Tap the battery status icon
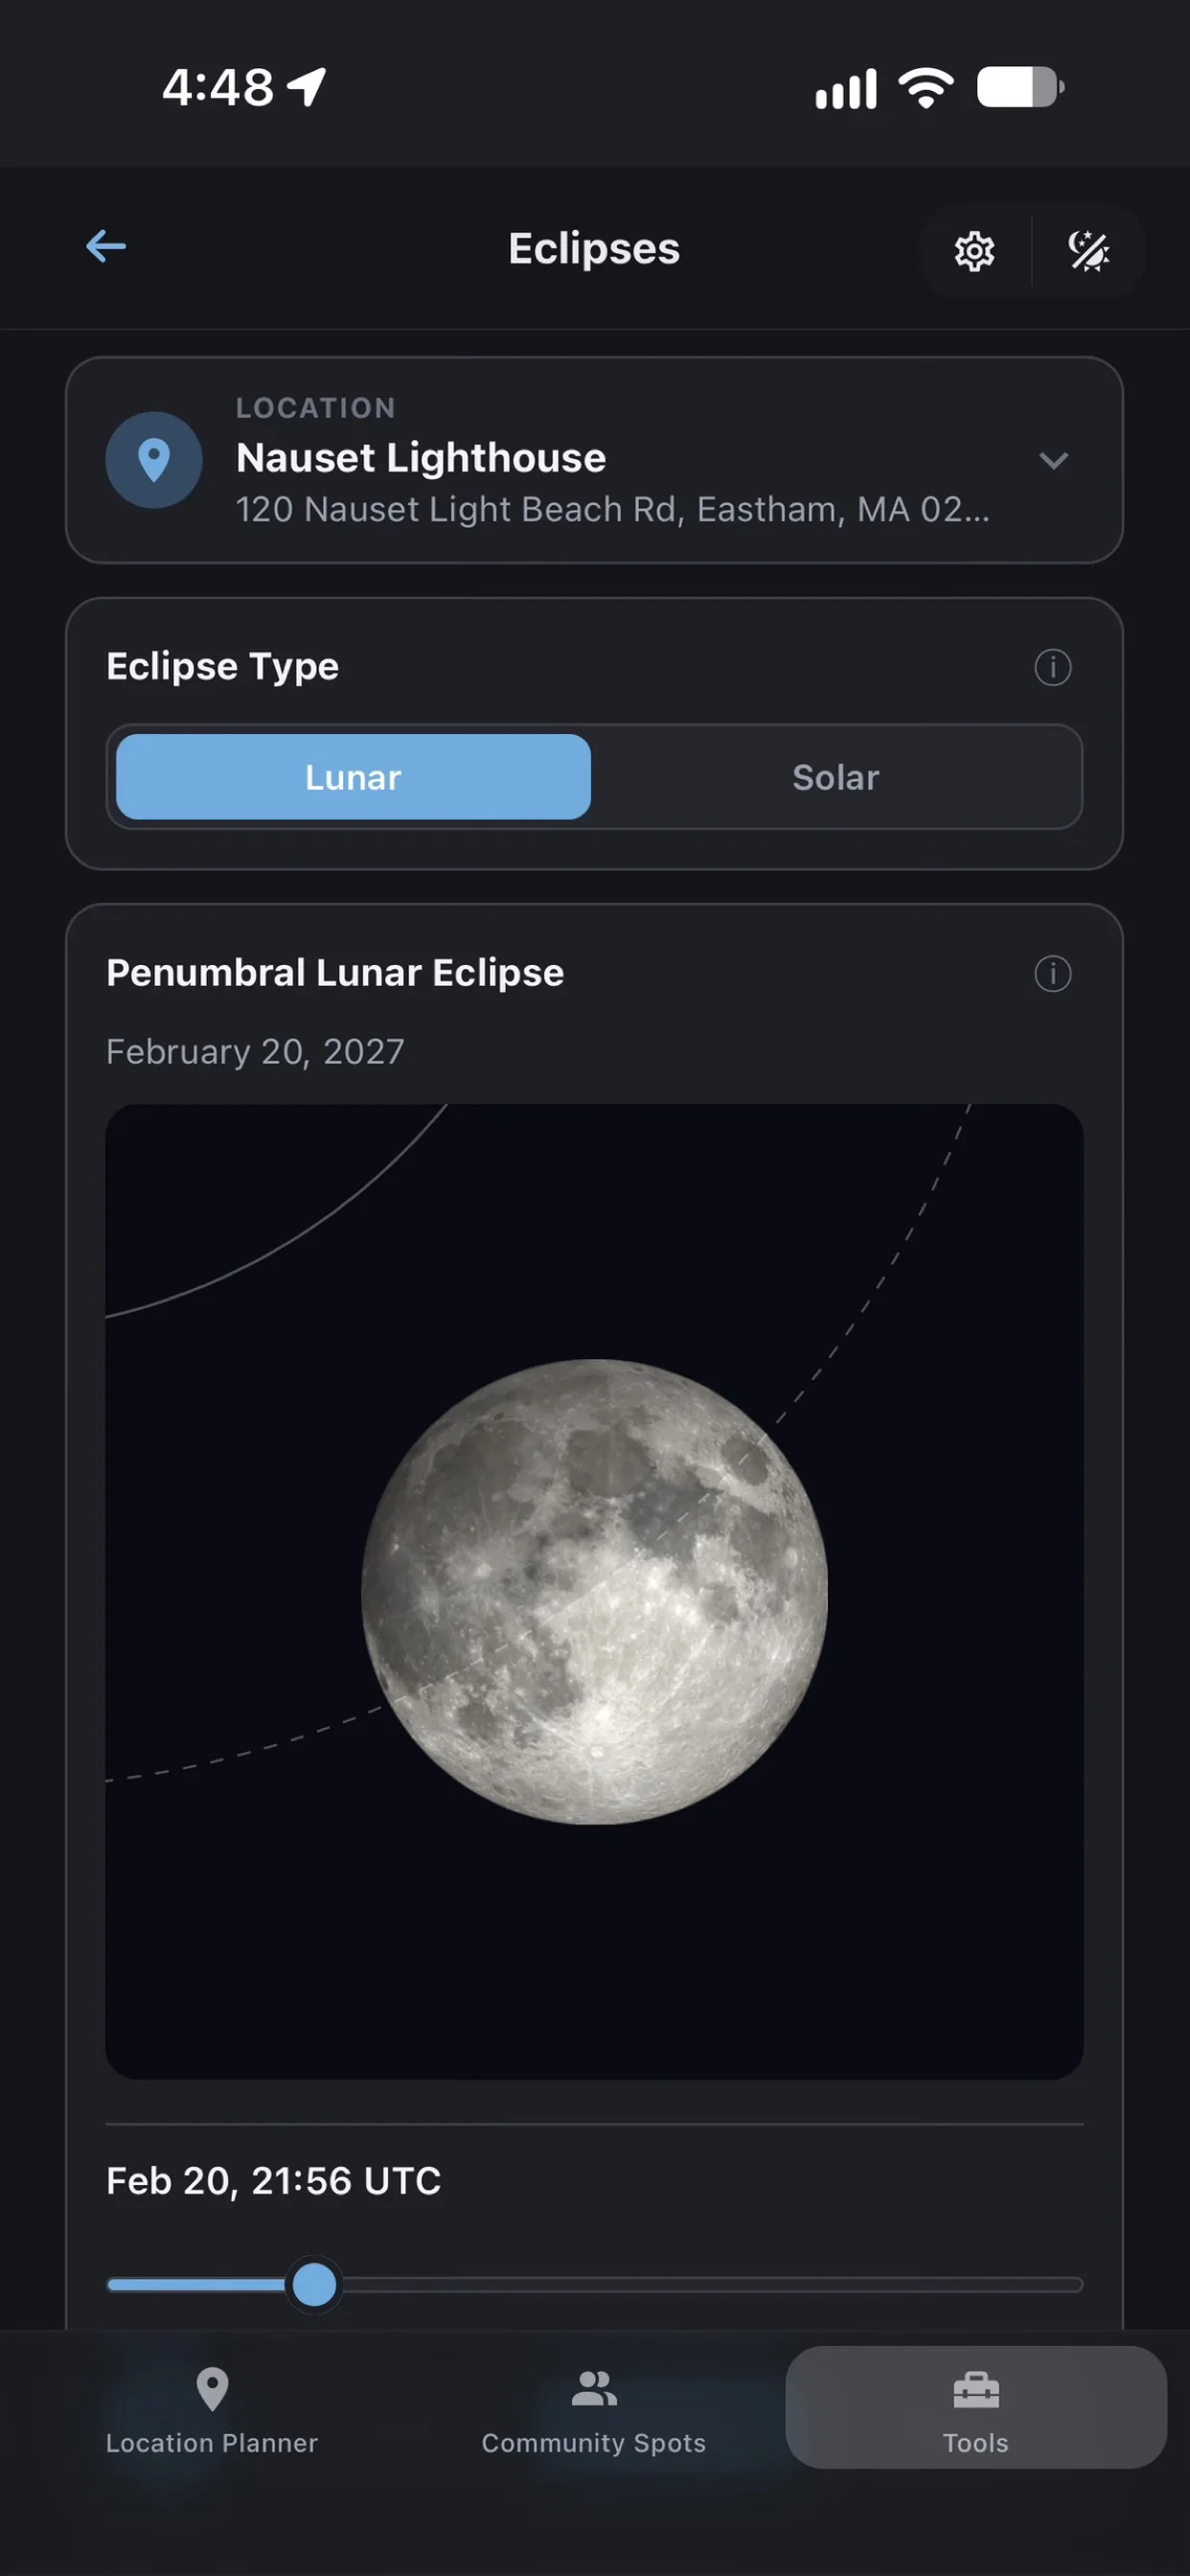The image size is (1190, 2576). [x=1020, y=87]
